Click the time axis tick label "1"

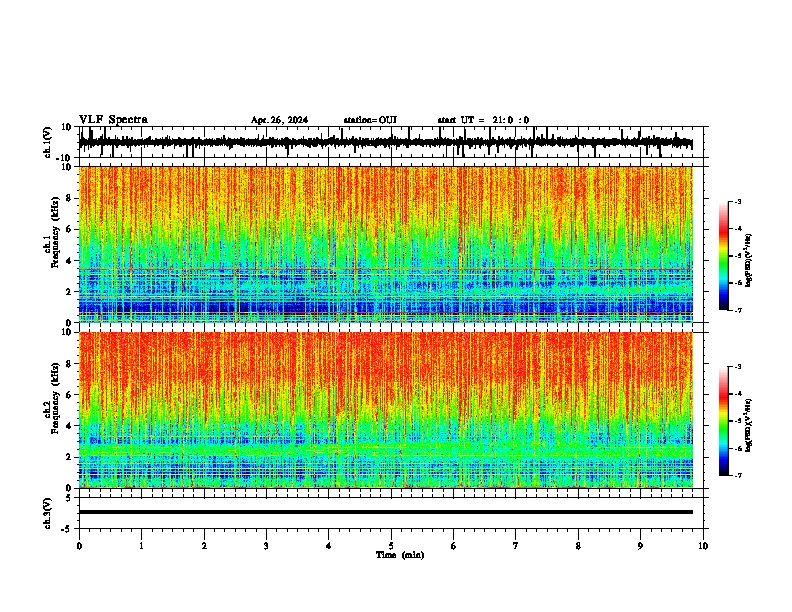(x=141, y=546)
